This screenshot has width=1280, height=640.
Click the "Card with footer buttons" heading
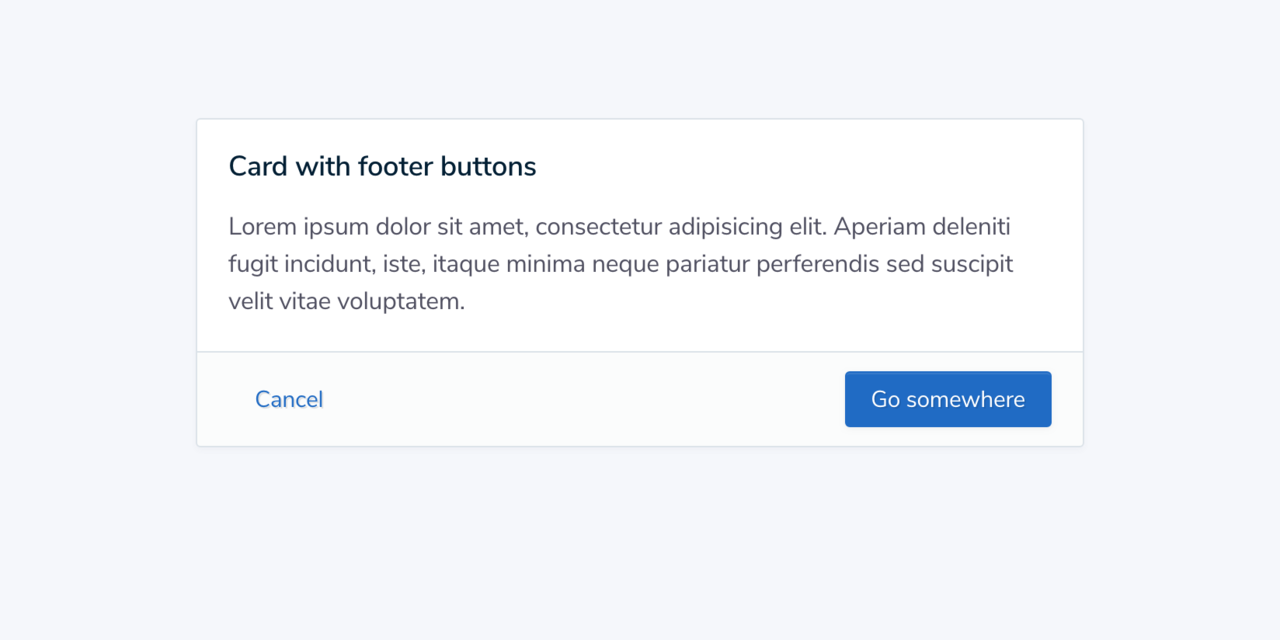click(x=382, y=167)
